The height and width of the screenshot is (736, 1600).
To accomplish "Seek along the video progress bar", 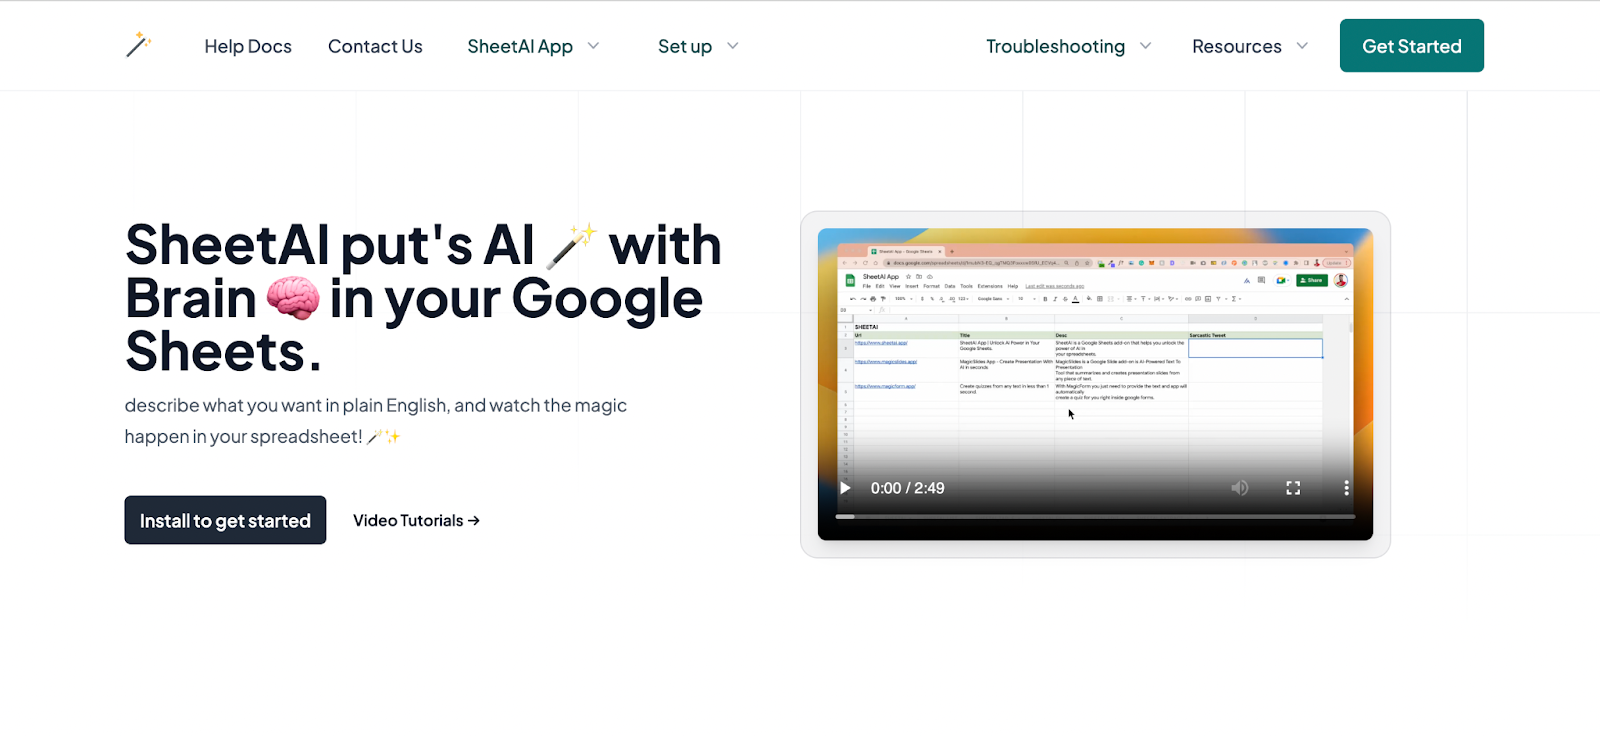I will click(1095, 516).
